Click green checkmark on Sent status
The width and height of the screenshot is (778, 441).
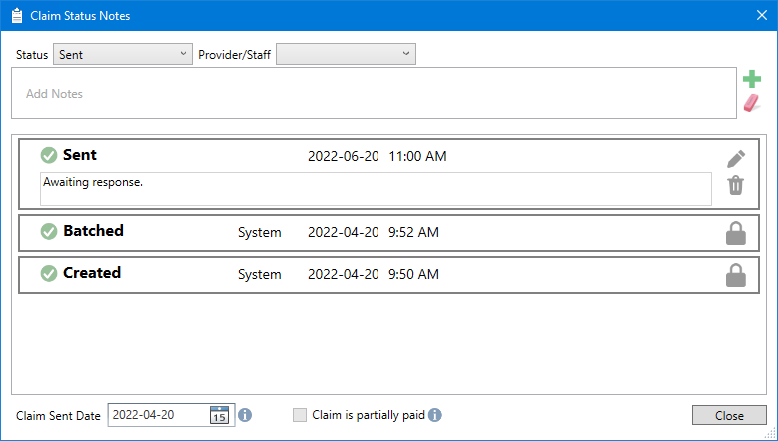(x=49, y=155)
